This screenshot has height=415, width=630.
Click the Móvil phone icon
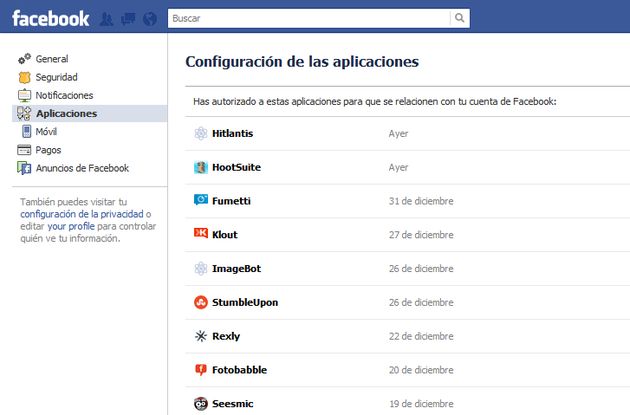[x=27, y=131]
